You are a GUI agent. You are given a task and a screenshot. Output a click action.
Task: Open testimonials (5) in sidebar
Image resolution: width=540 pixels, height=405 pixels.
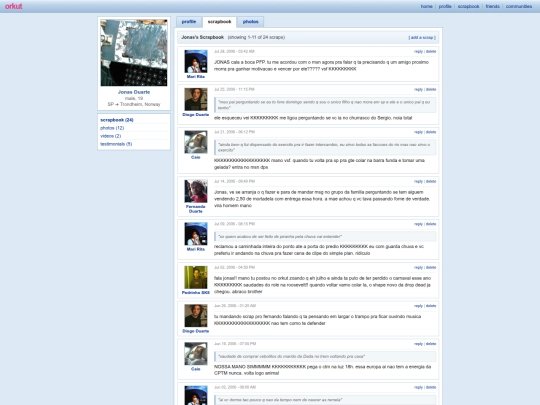(116, 144)
